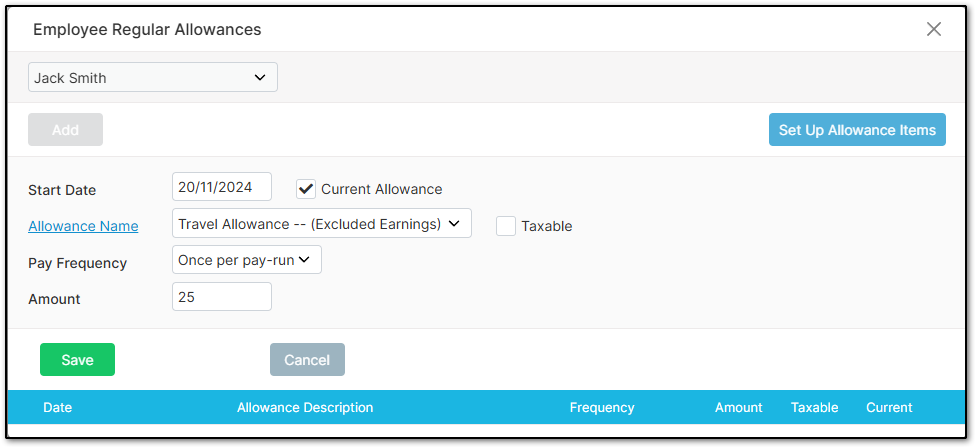The height and width of the screenshot is (448, 976).
Task: Open the Pay Frequency dropdown
Action: [246, 260]
